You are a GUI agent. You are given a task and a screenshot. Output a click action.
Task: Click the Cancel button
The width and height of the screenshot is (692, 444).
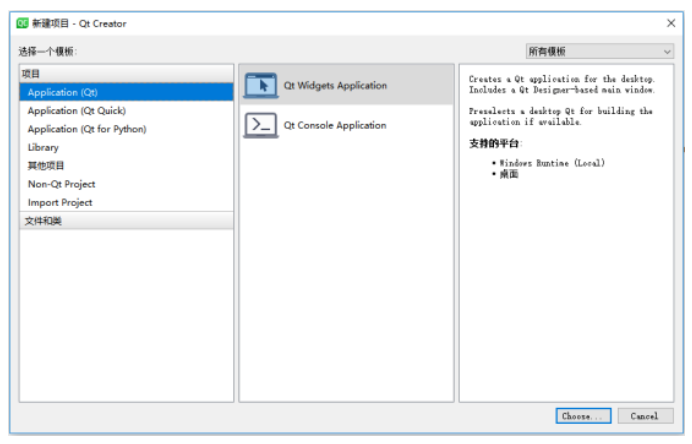click(645, 416)
